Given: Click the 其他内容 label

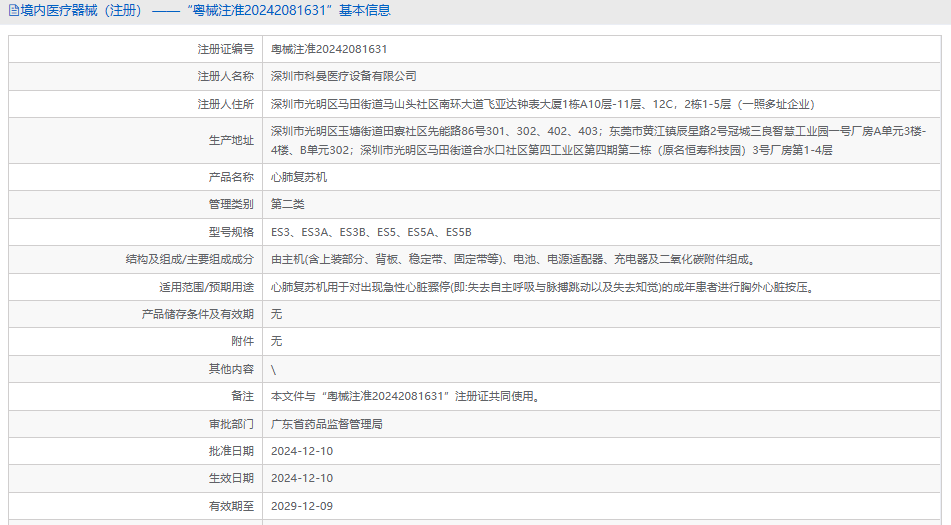Looking at the screenshot, I should [231, 369].
